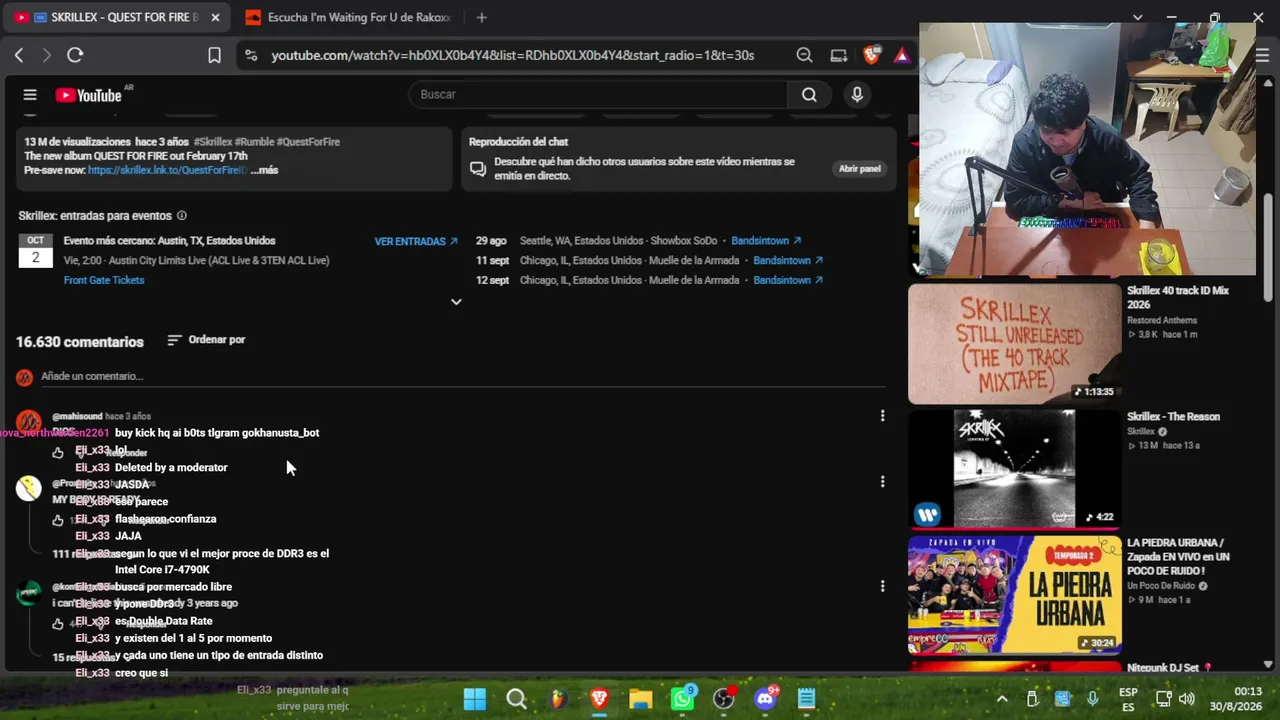The image size is (1280, 720).
Task: Open "Skrillex - The Reason" video thumbnail
Action: coord(1015,468)
